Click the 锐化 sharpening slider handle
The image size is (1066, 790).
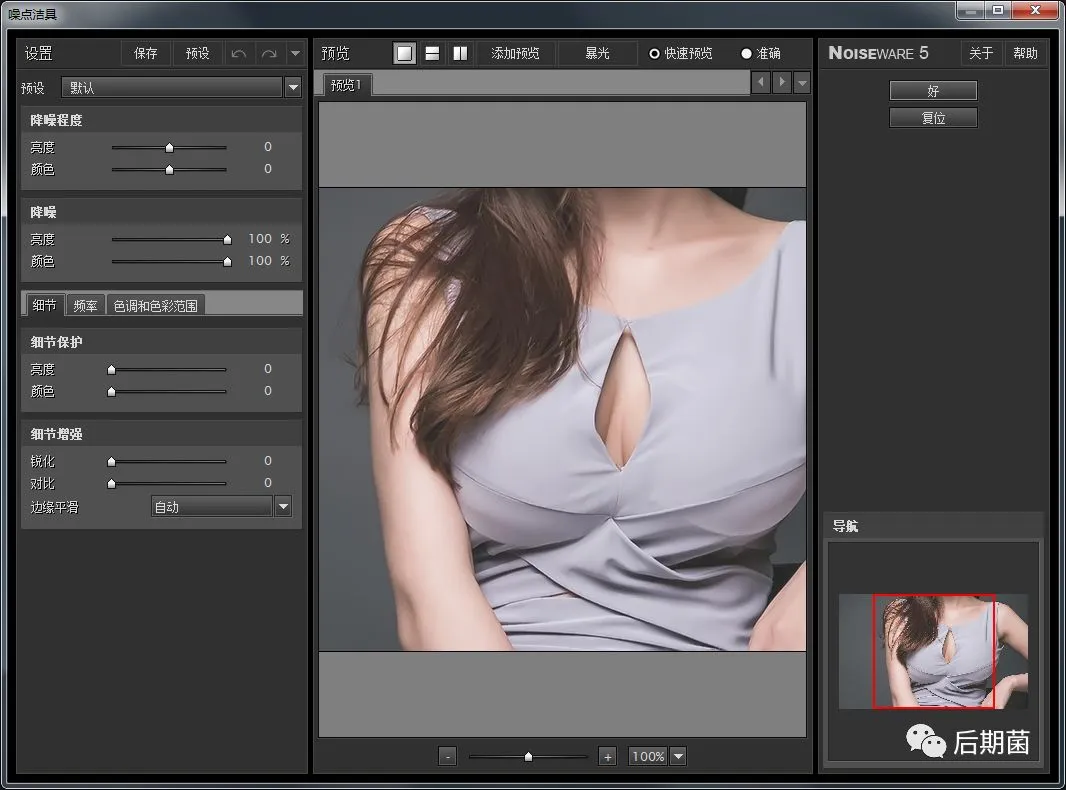(x=111, y=462)
